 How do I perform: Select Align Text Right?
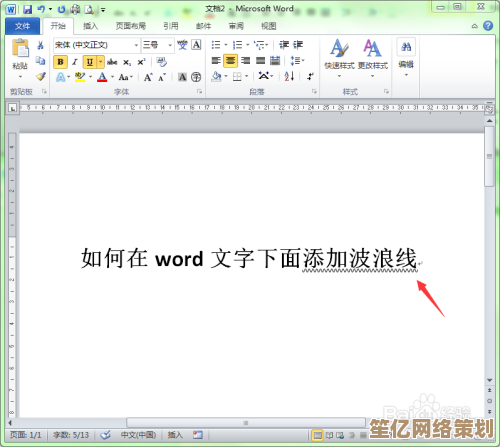tap(245, 61)
